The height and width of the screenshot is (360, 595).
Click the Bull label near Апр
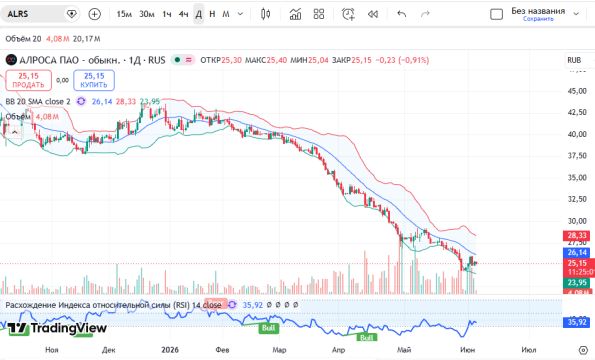click(x=367, y=337)
